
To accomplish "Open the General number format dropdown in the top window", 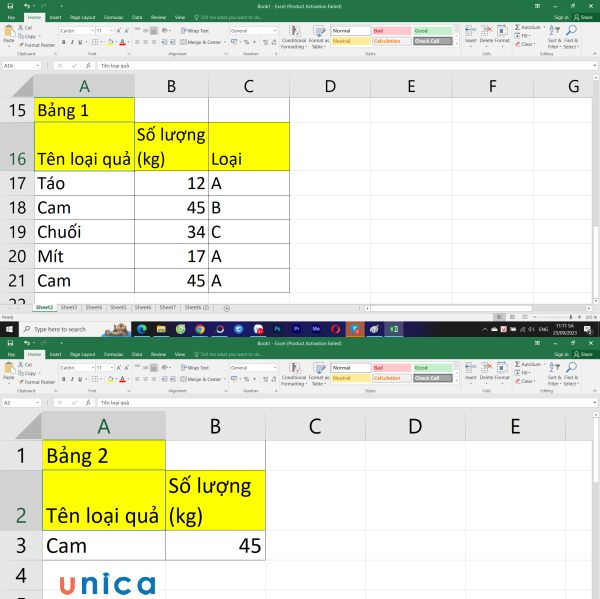I will pyautogui.click(x=275, y=31).
